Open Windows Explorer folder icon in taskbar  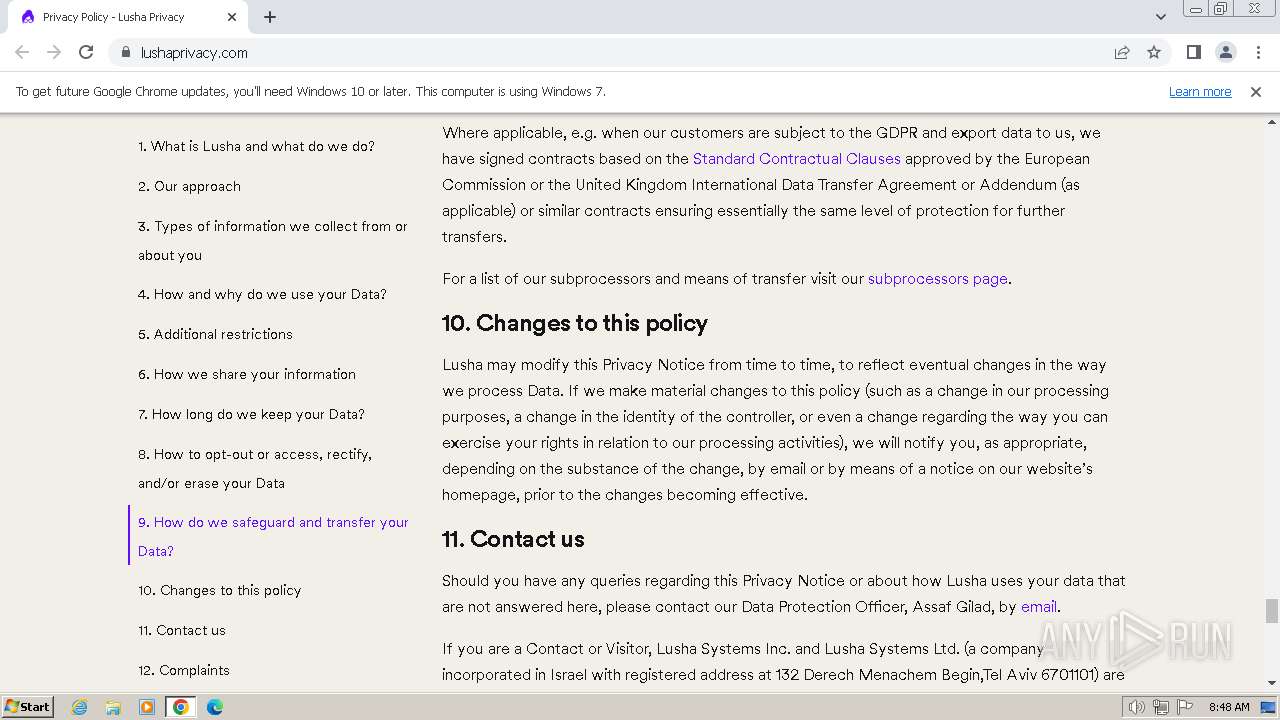tap(113, 707)
